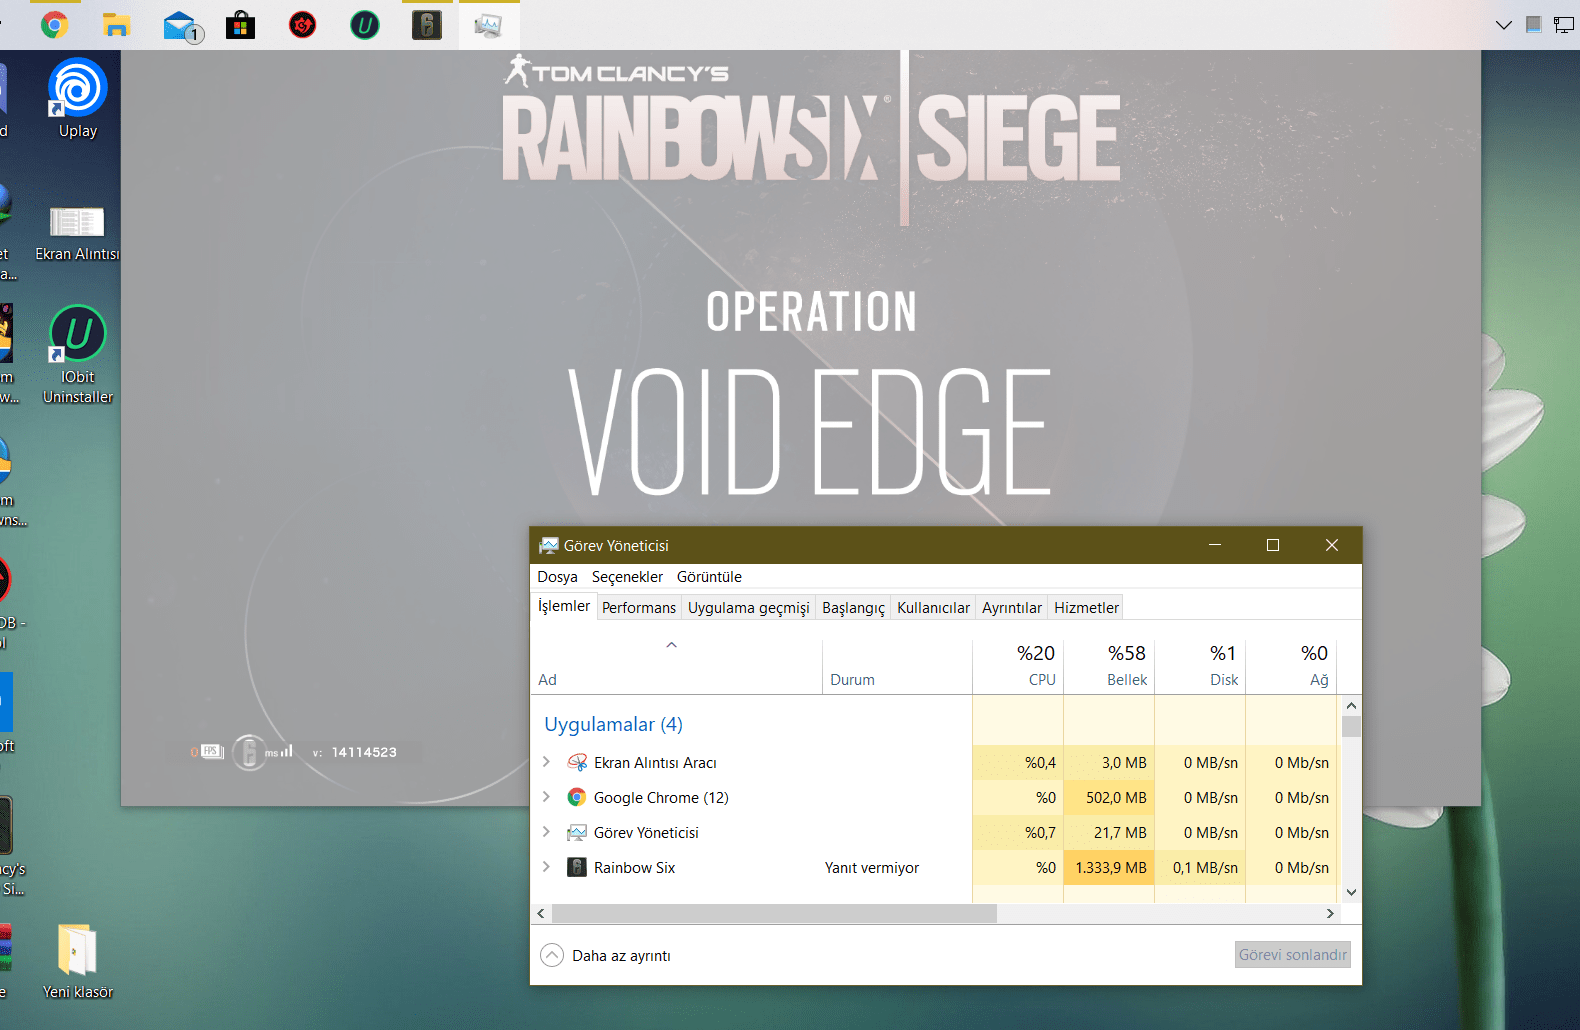This screenshot has width=1580, height=1030.
Task: Click the Görevi sonlandır button
Action: point(1293,955)
